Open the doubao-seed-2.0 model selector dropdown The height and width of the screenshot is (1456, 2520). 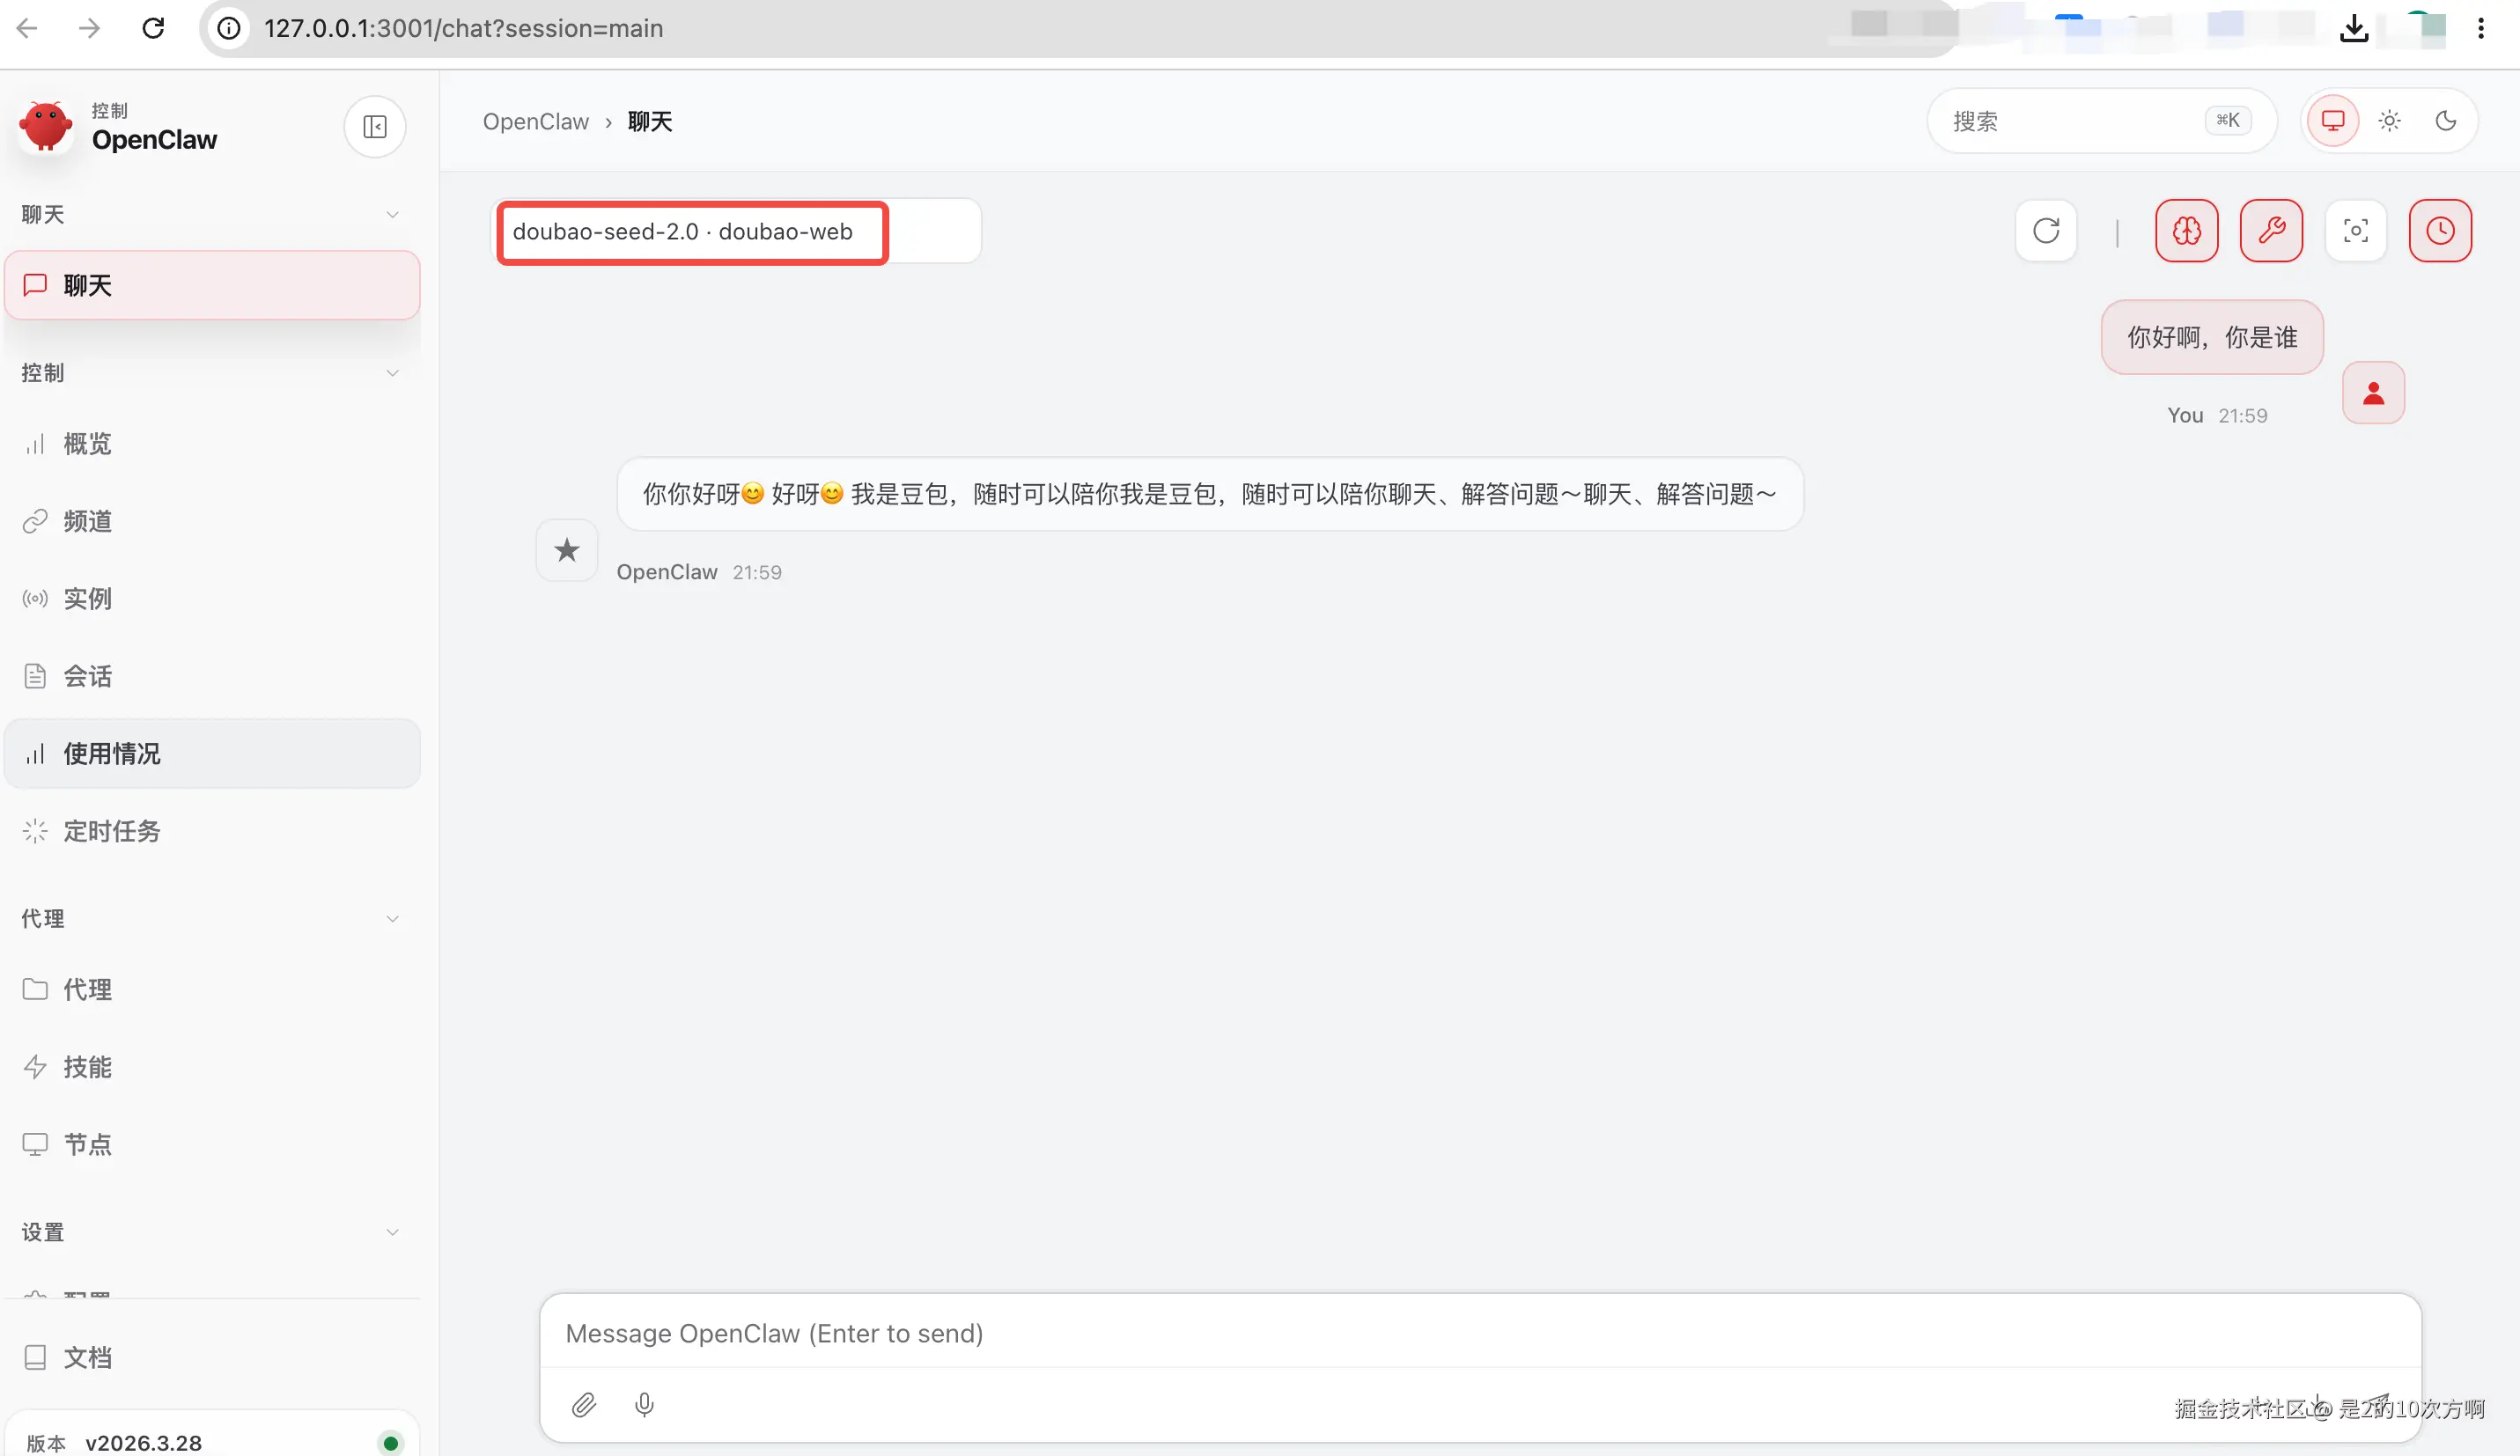point(737,232)
